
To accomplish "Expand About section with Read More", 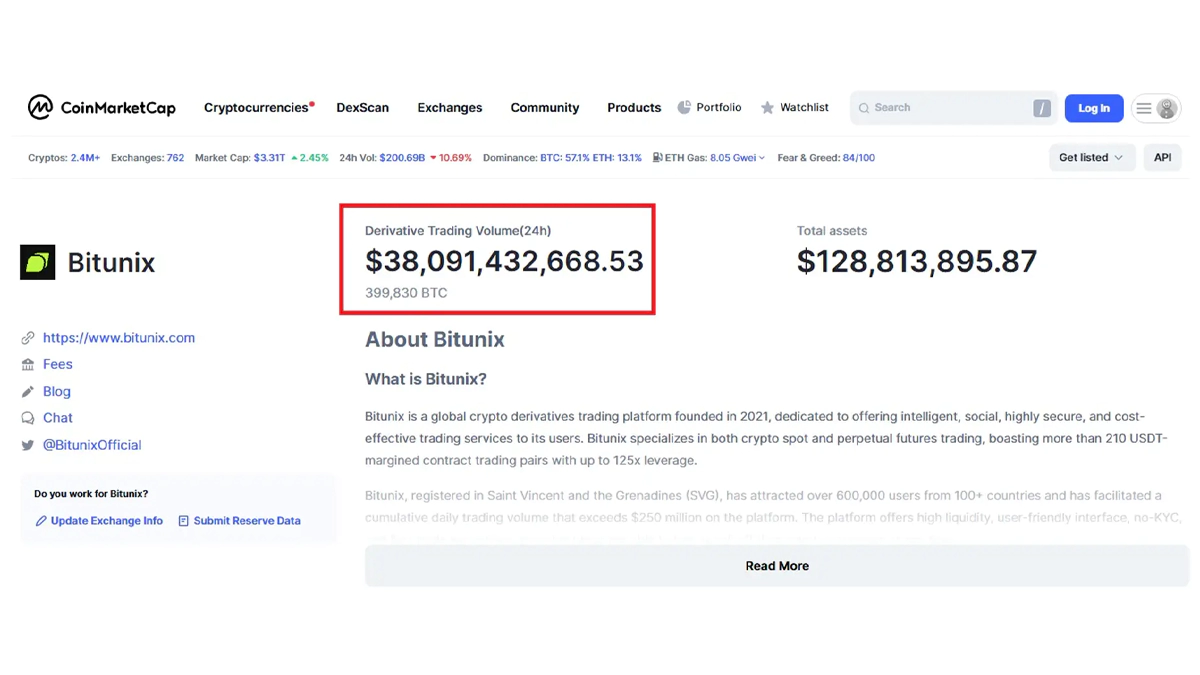I will pos(777,566).
